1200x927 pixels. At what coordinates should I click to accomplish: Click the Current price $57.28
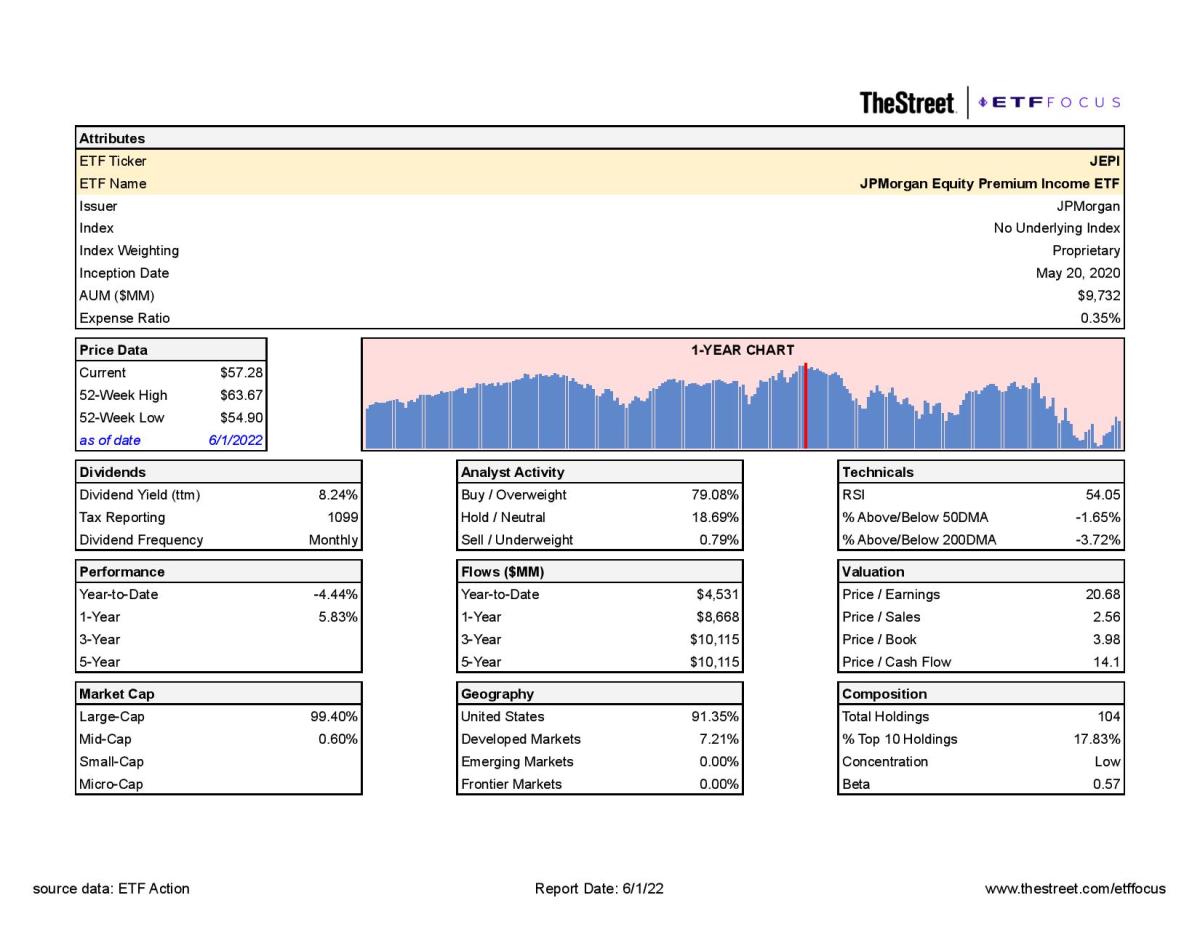[241, 372]
